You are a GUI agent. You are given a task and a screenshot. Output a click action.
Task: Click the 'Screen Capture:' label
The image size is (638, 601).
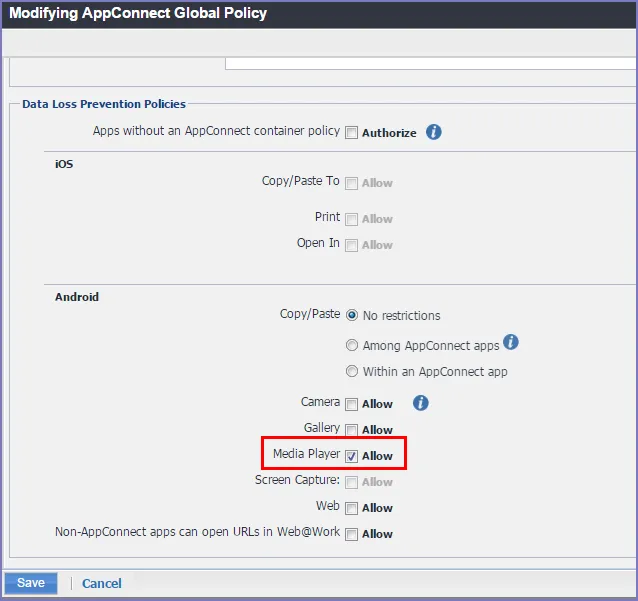click(297, 480)
